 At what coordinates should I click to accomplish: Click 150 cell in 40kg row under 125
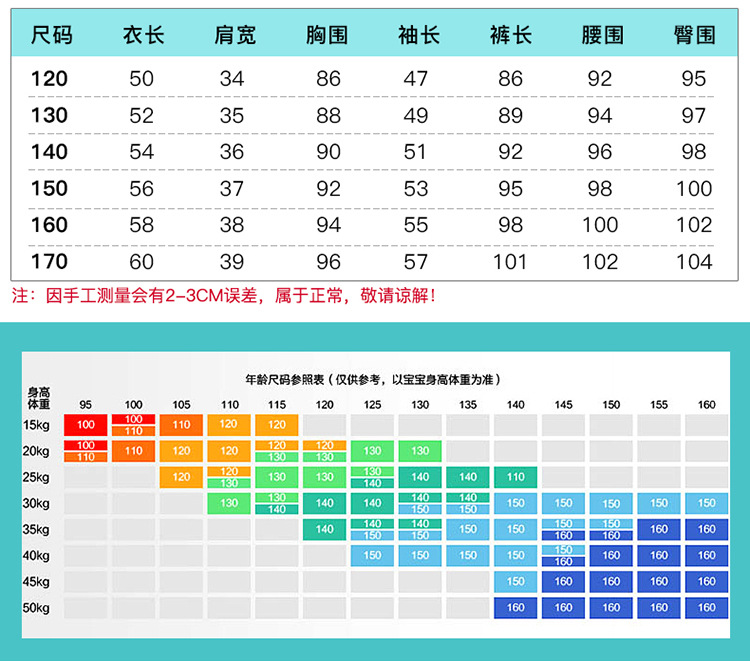[372, 555]
